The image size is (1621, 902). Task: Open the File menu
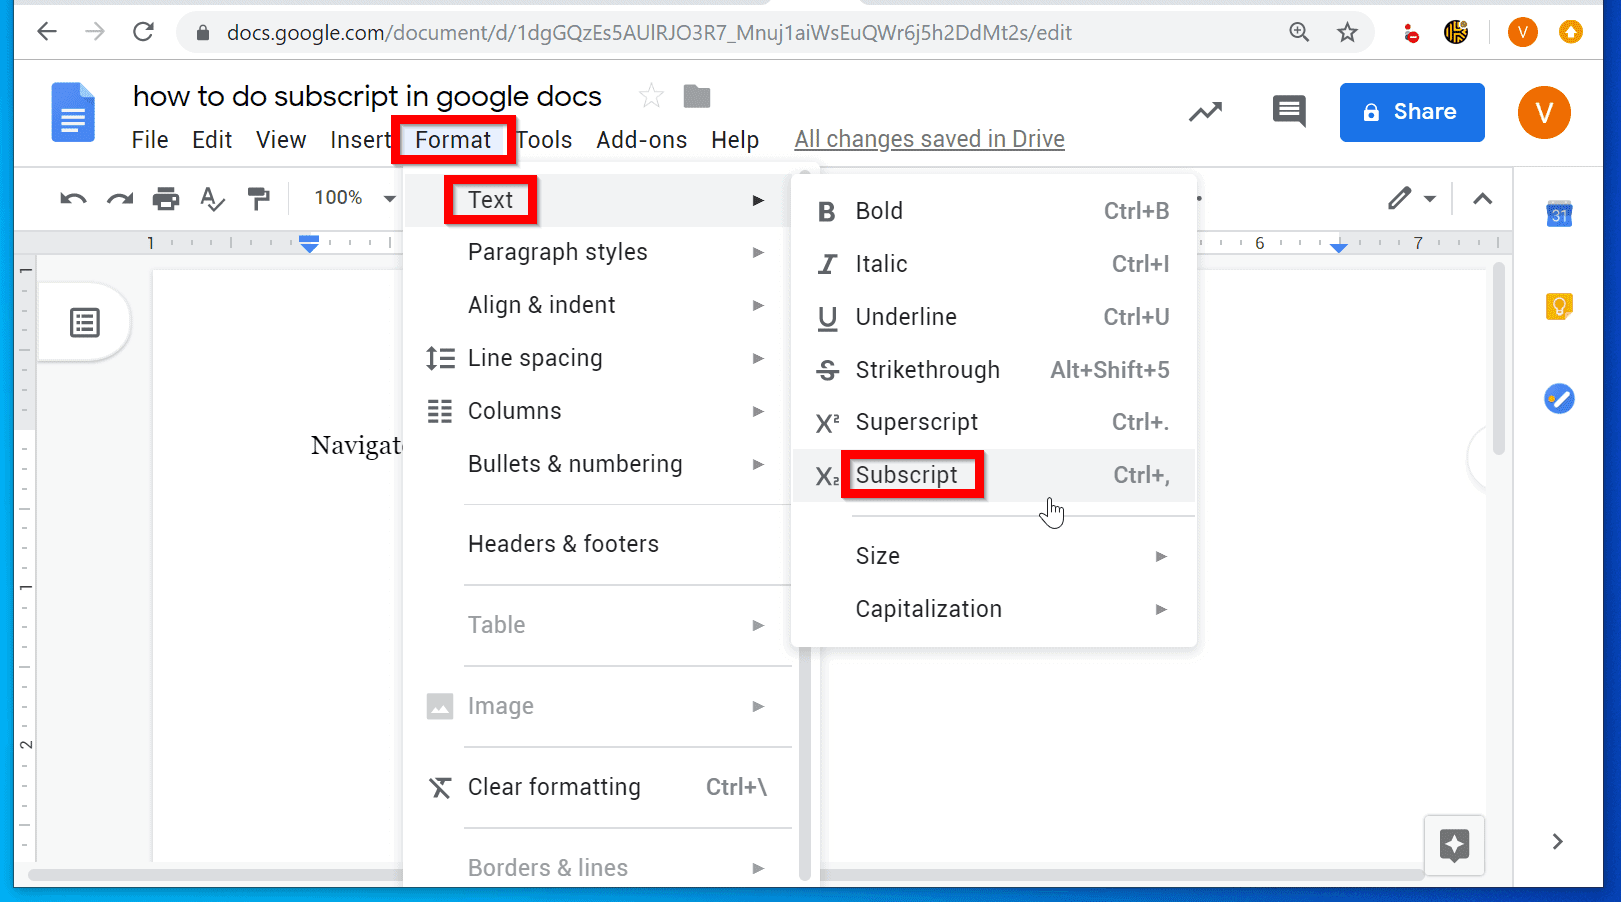[150, 140]
